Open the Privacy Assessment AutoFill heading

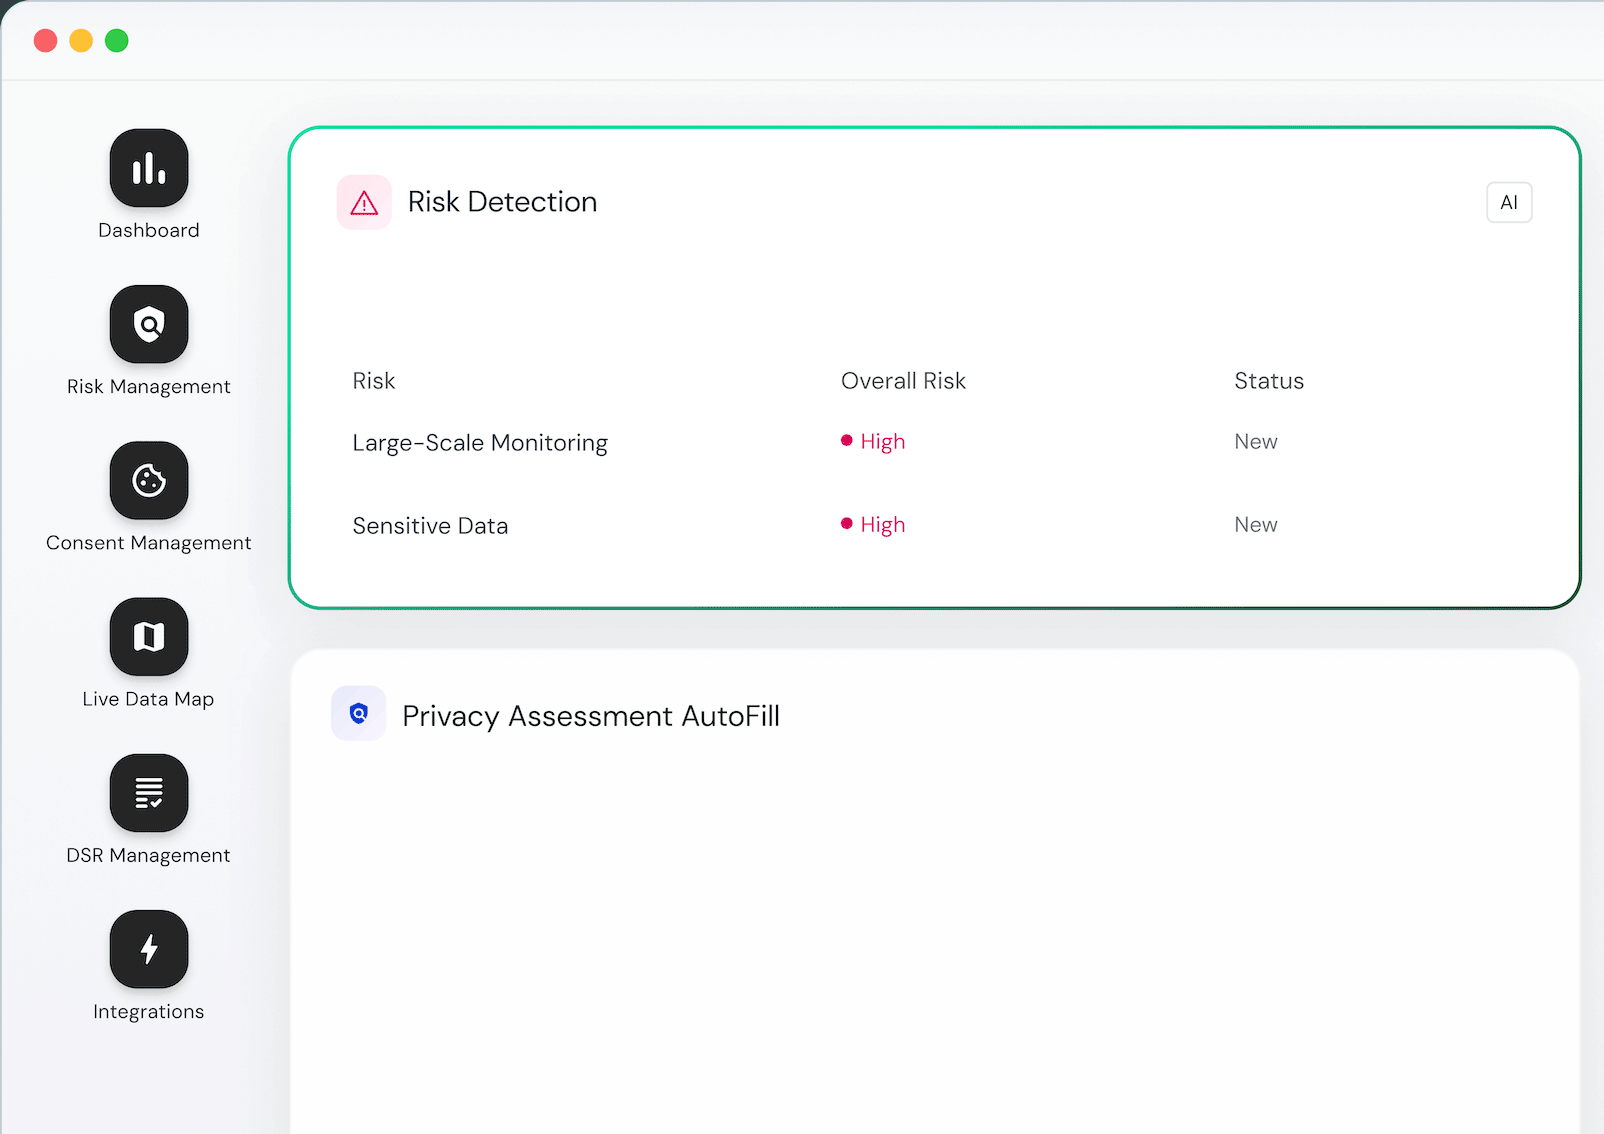coord(591,716)
